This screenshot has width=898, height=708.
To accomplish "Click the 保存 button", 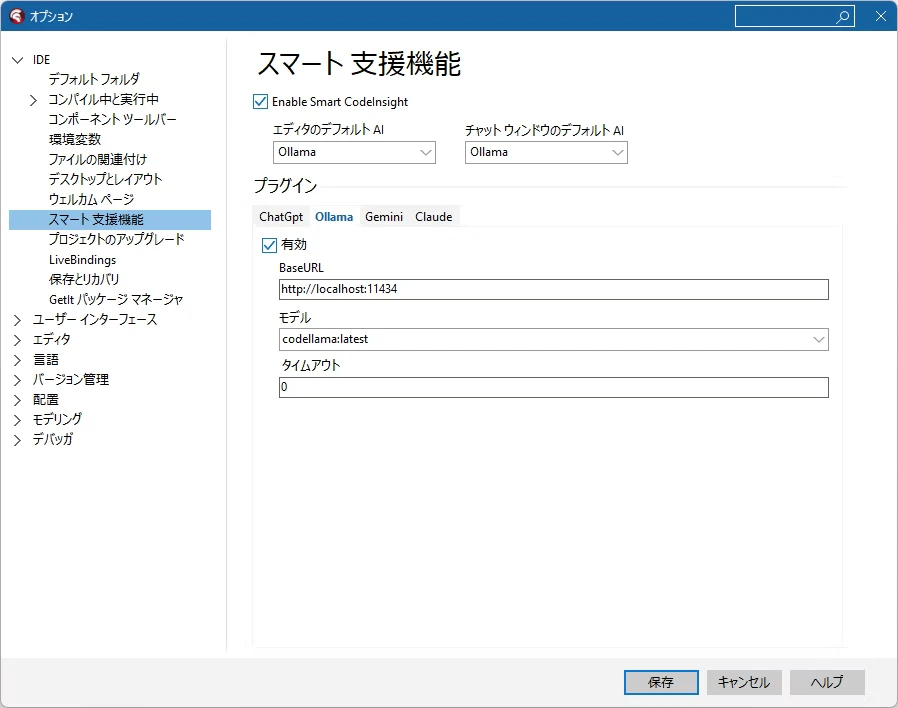I will tap(661, 682).
